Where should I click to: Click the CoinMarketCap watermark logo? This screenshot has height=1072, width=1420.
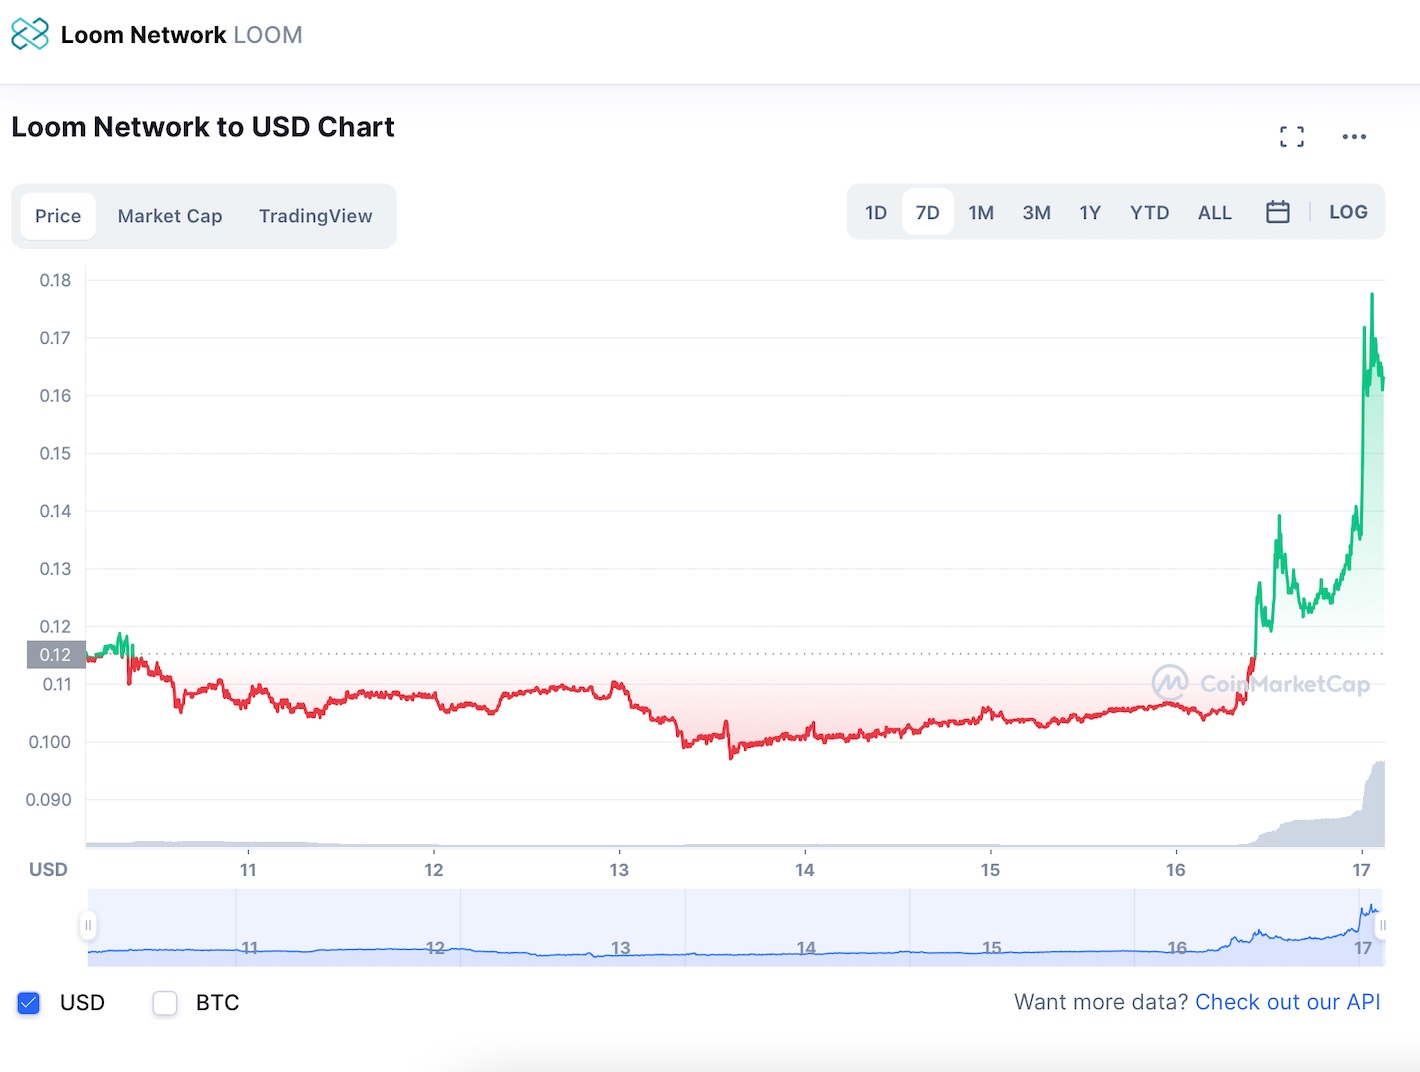tap(1261, 684)
